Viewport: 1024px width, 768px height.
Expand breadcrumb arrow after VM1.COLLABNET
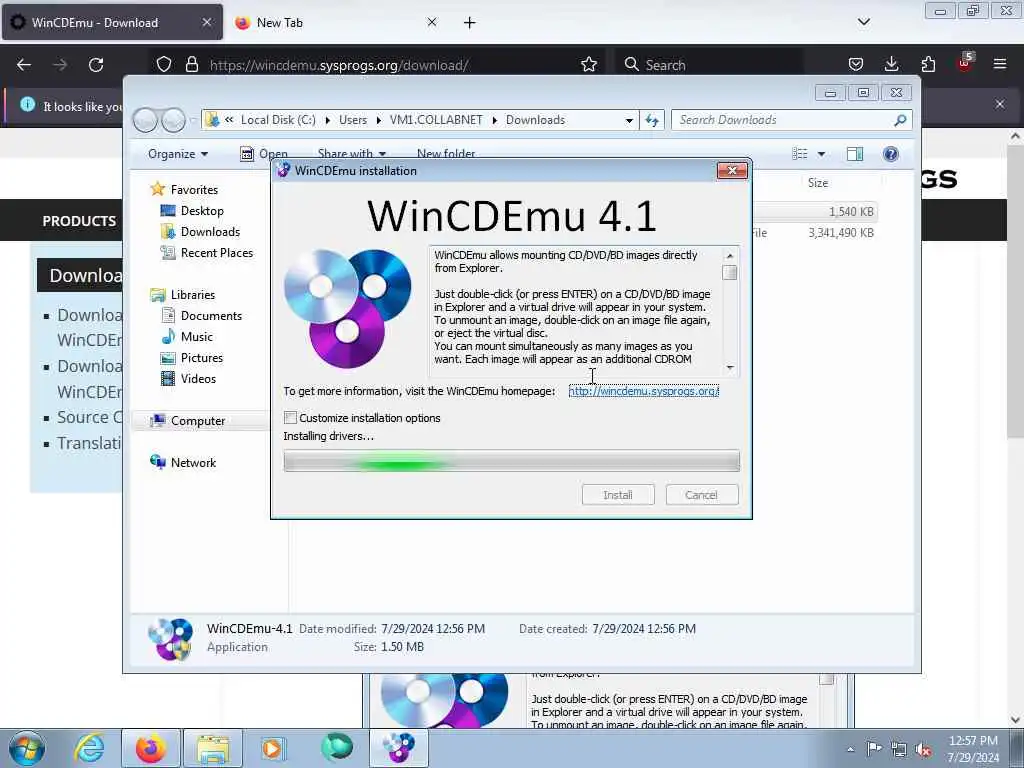pos(494,120)
